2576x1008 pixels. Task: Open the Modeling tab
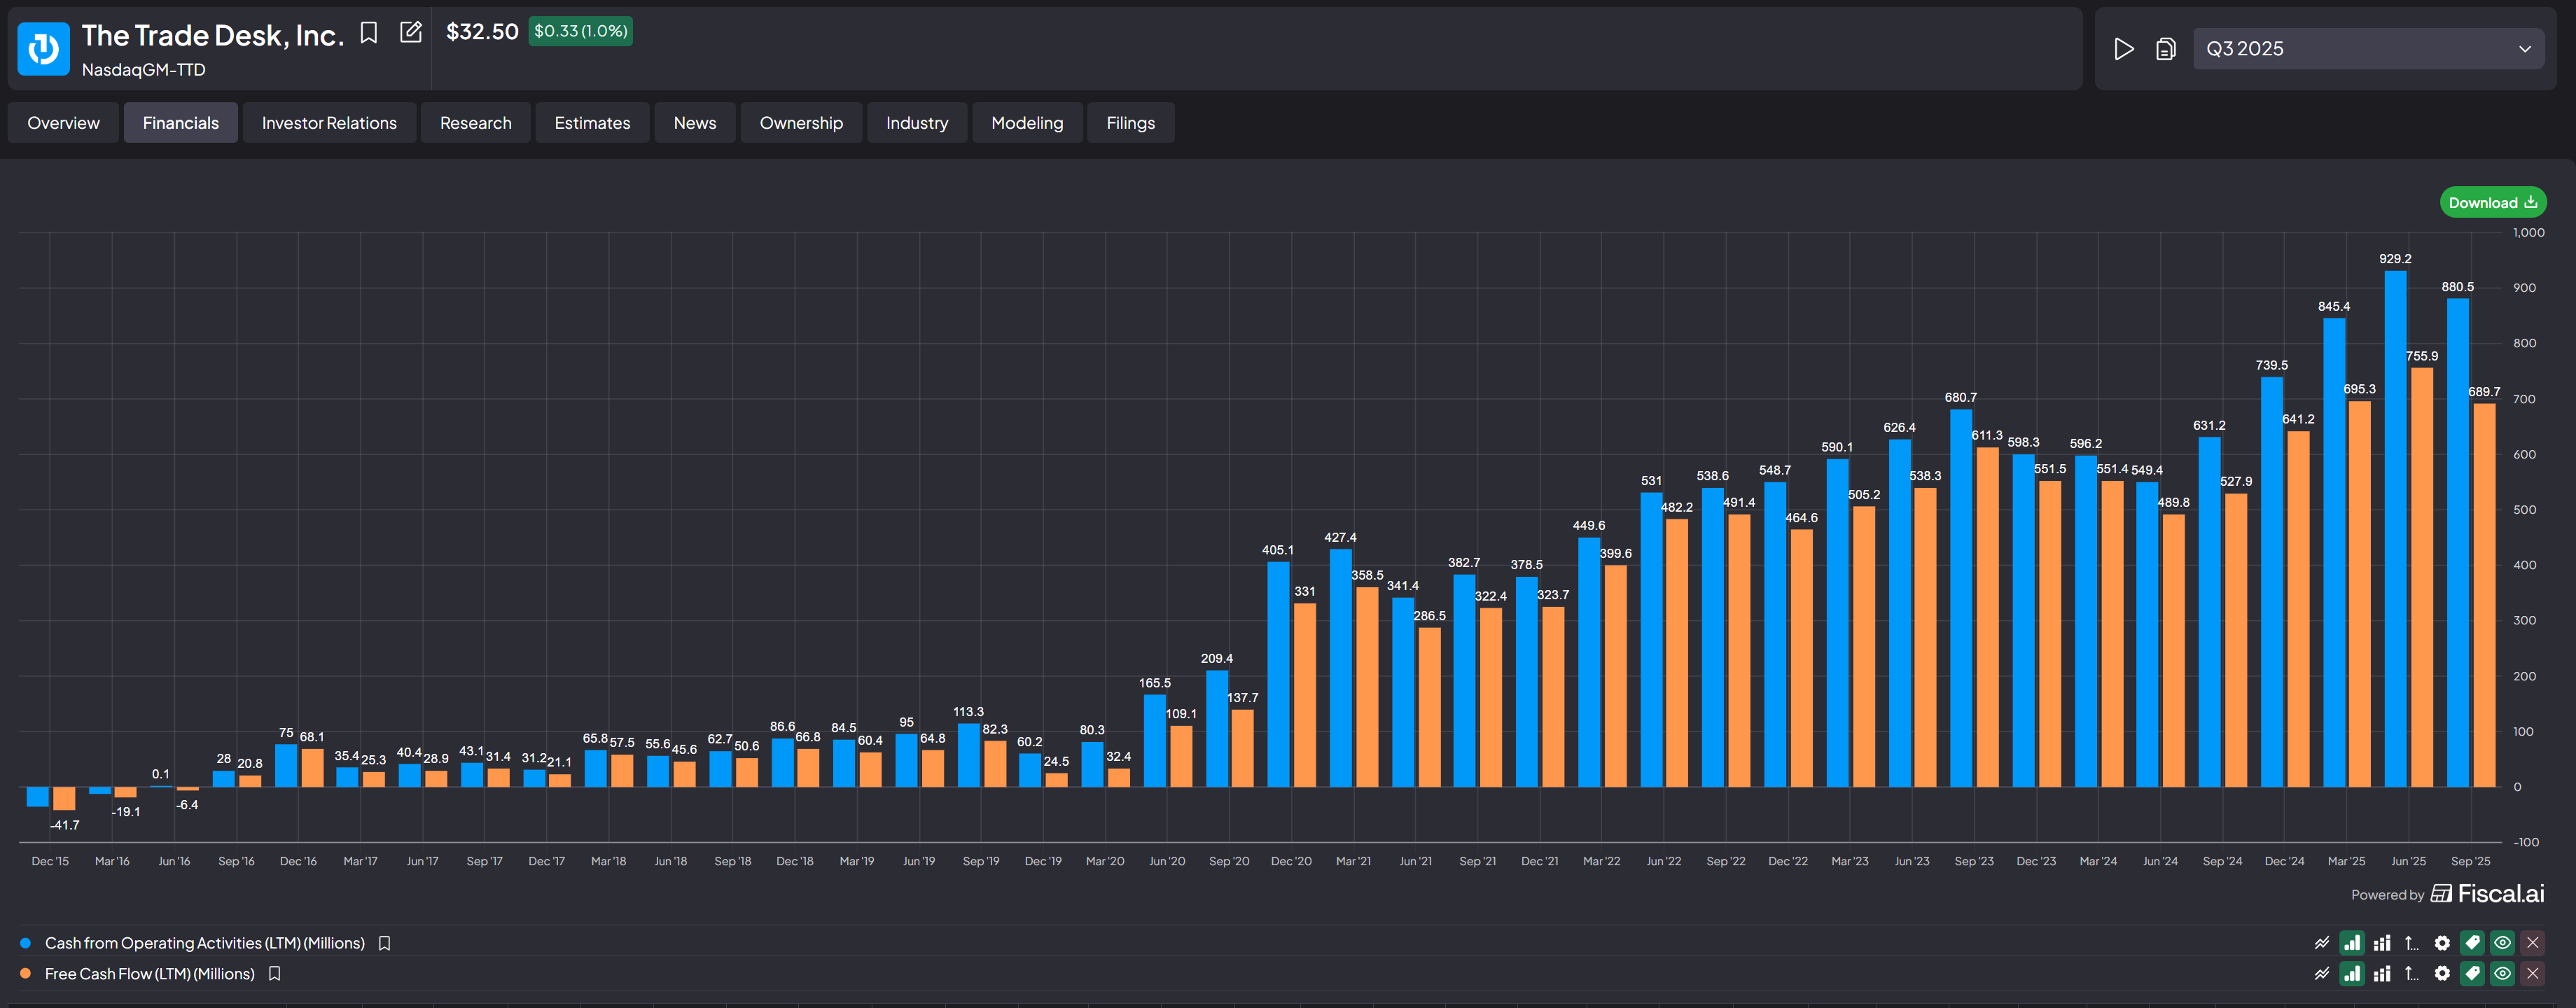(1026, 123)
